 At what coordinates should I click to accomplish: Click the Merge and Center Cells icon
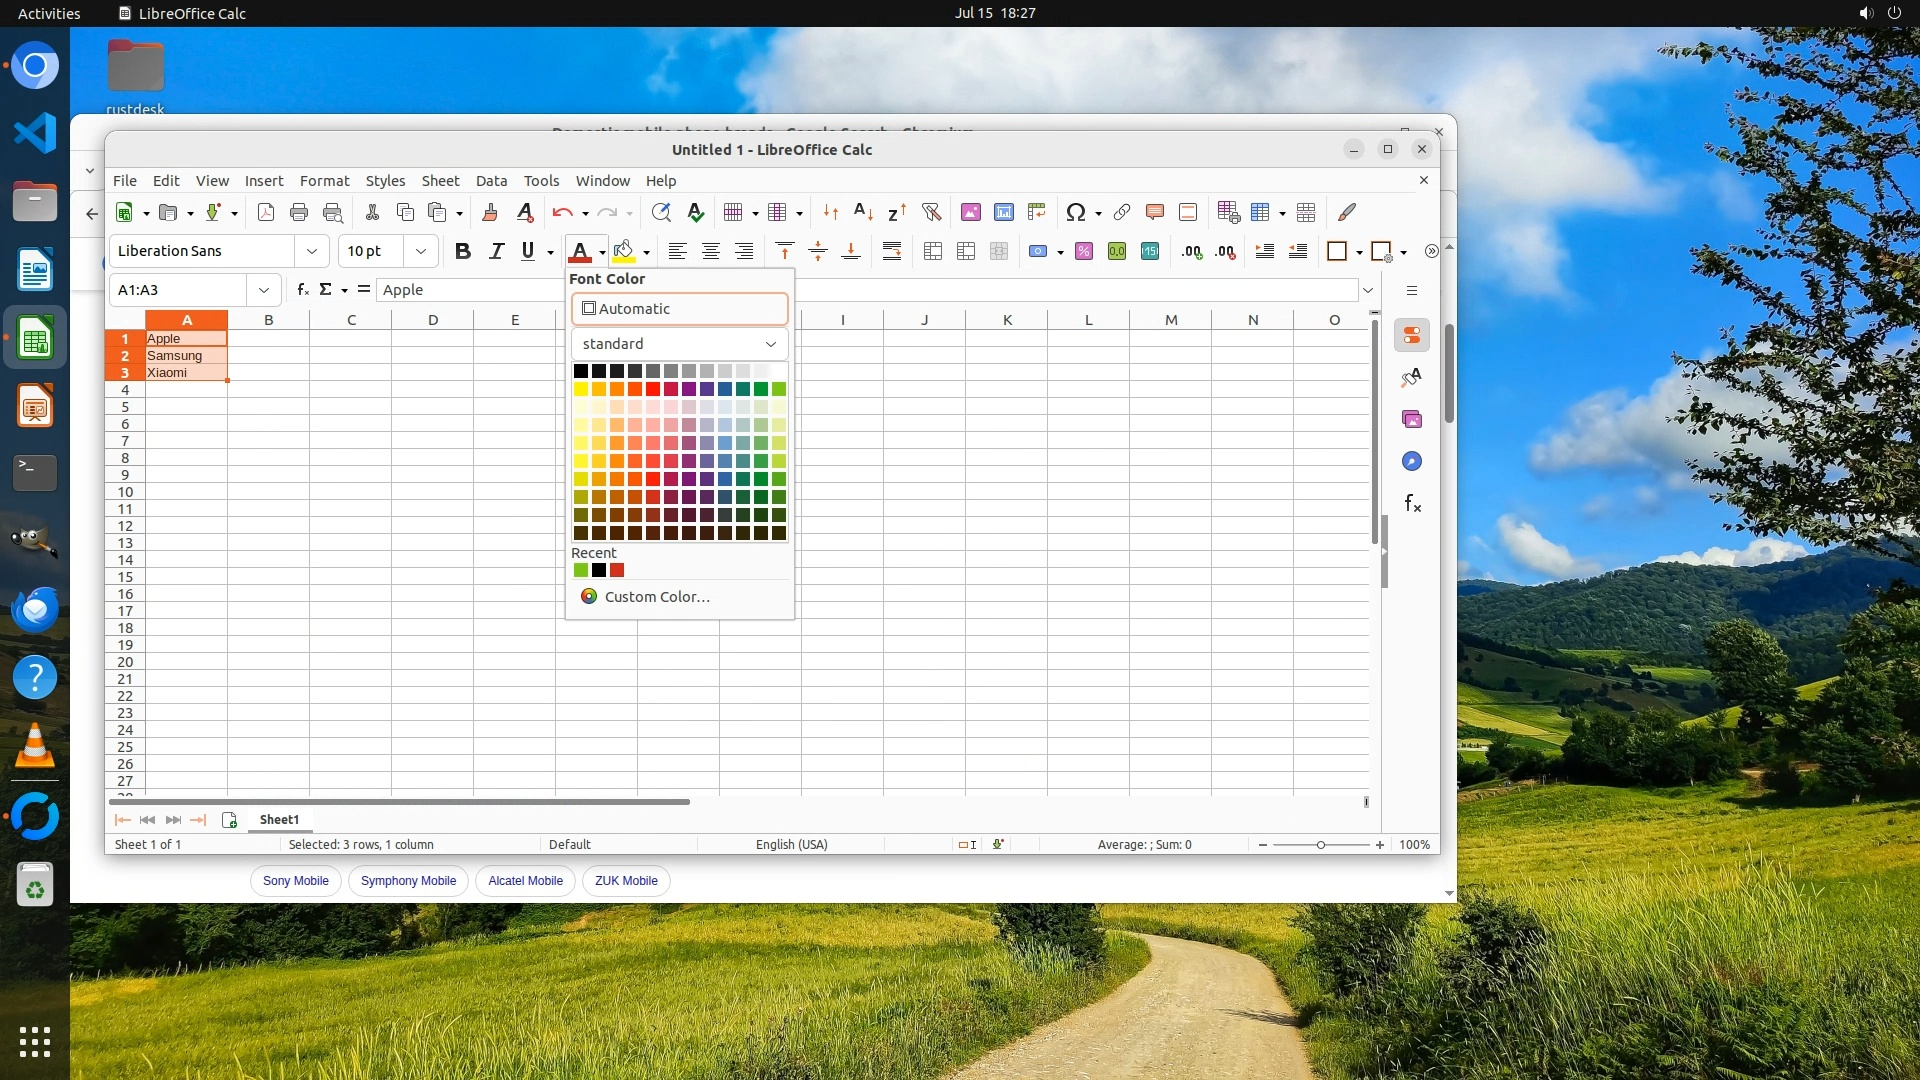click(x=933, y=251)
